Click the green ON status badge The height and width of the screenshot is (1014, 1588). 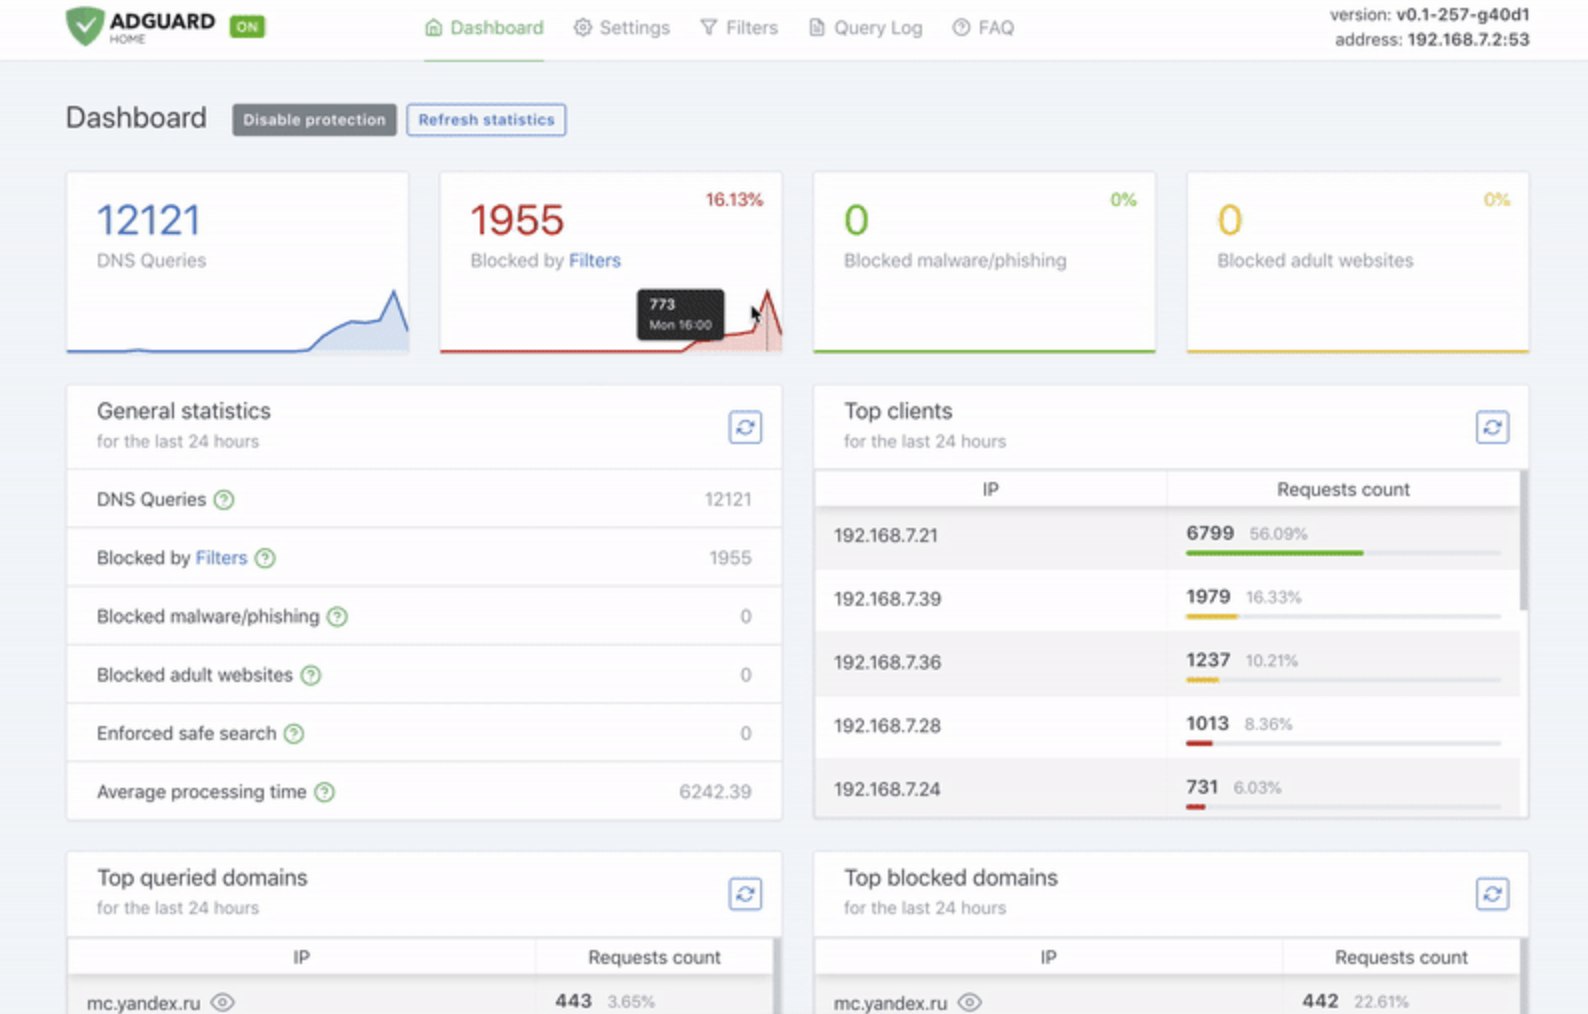click(247, 27)
